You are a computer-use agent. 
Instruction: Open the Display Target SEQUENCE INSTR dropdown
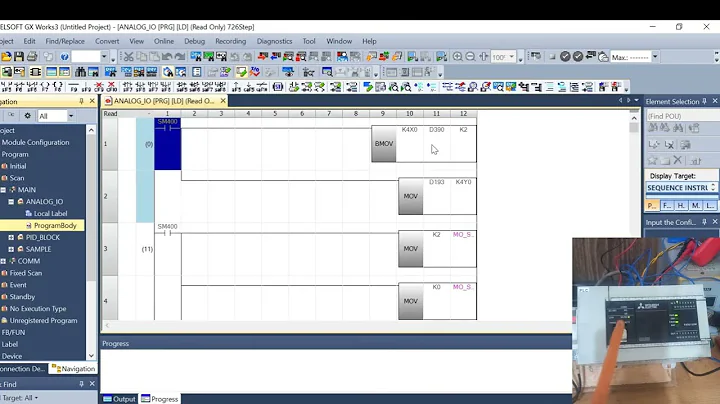pos(681,188)
